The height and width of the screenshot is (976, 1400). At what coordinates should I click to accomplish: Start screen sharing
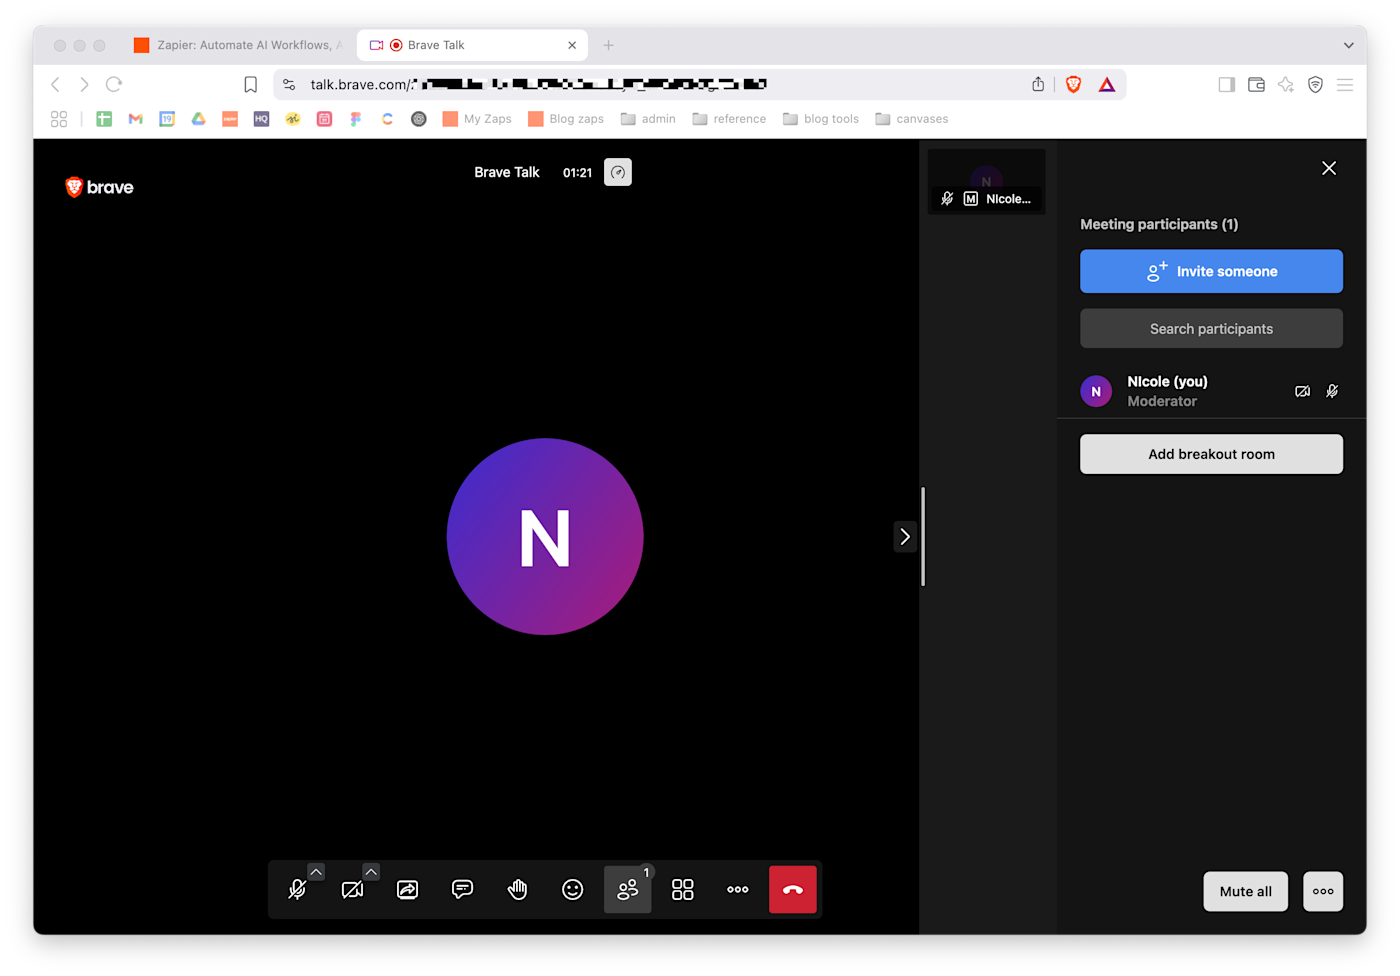click(407, 890)
